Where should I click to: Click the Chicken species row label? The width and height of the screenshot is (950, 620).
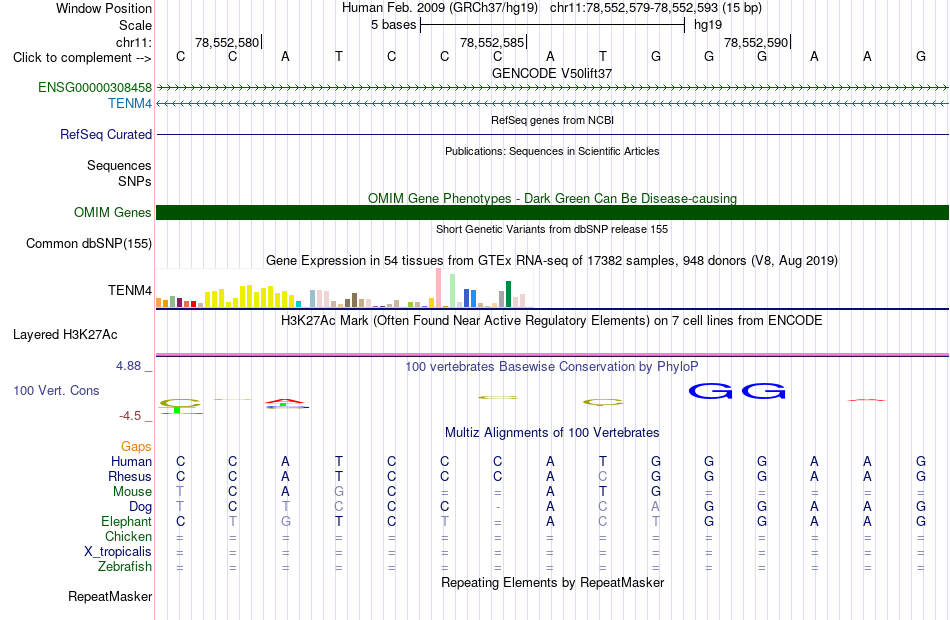pos(128,537)
